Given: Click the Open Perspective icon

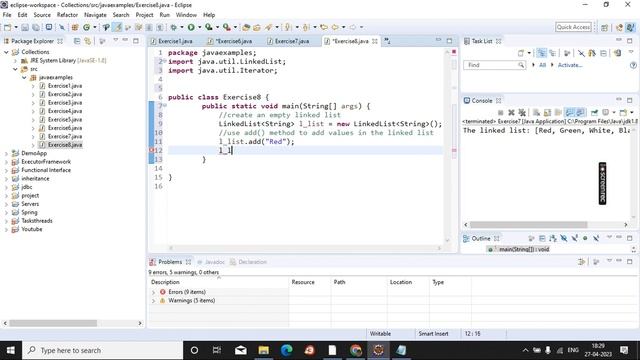Looking at the screenshot, I should pos(604,27).
